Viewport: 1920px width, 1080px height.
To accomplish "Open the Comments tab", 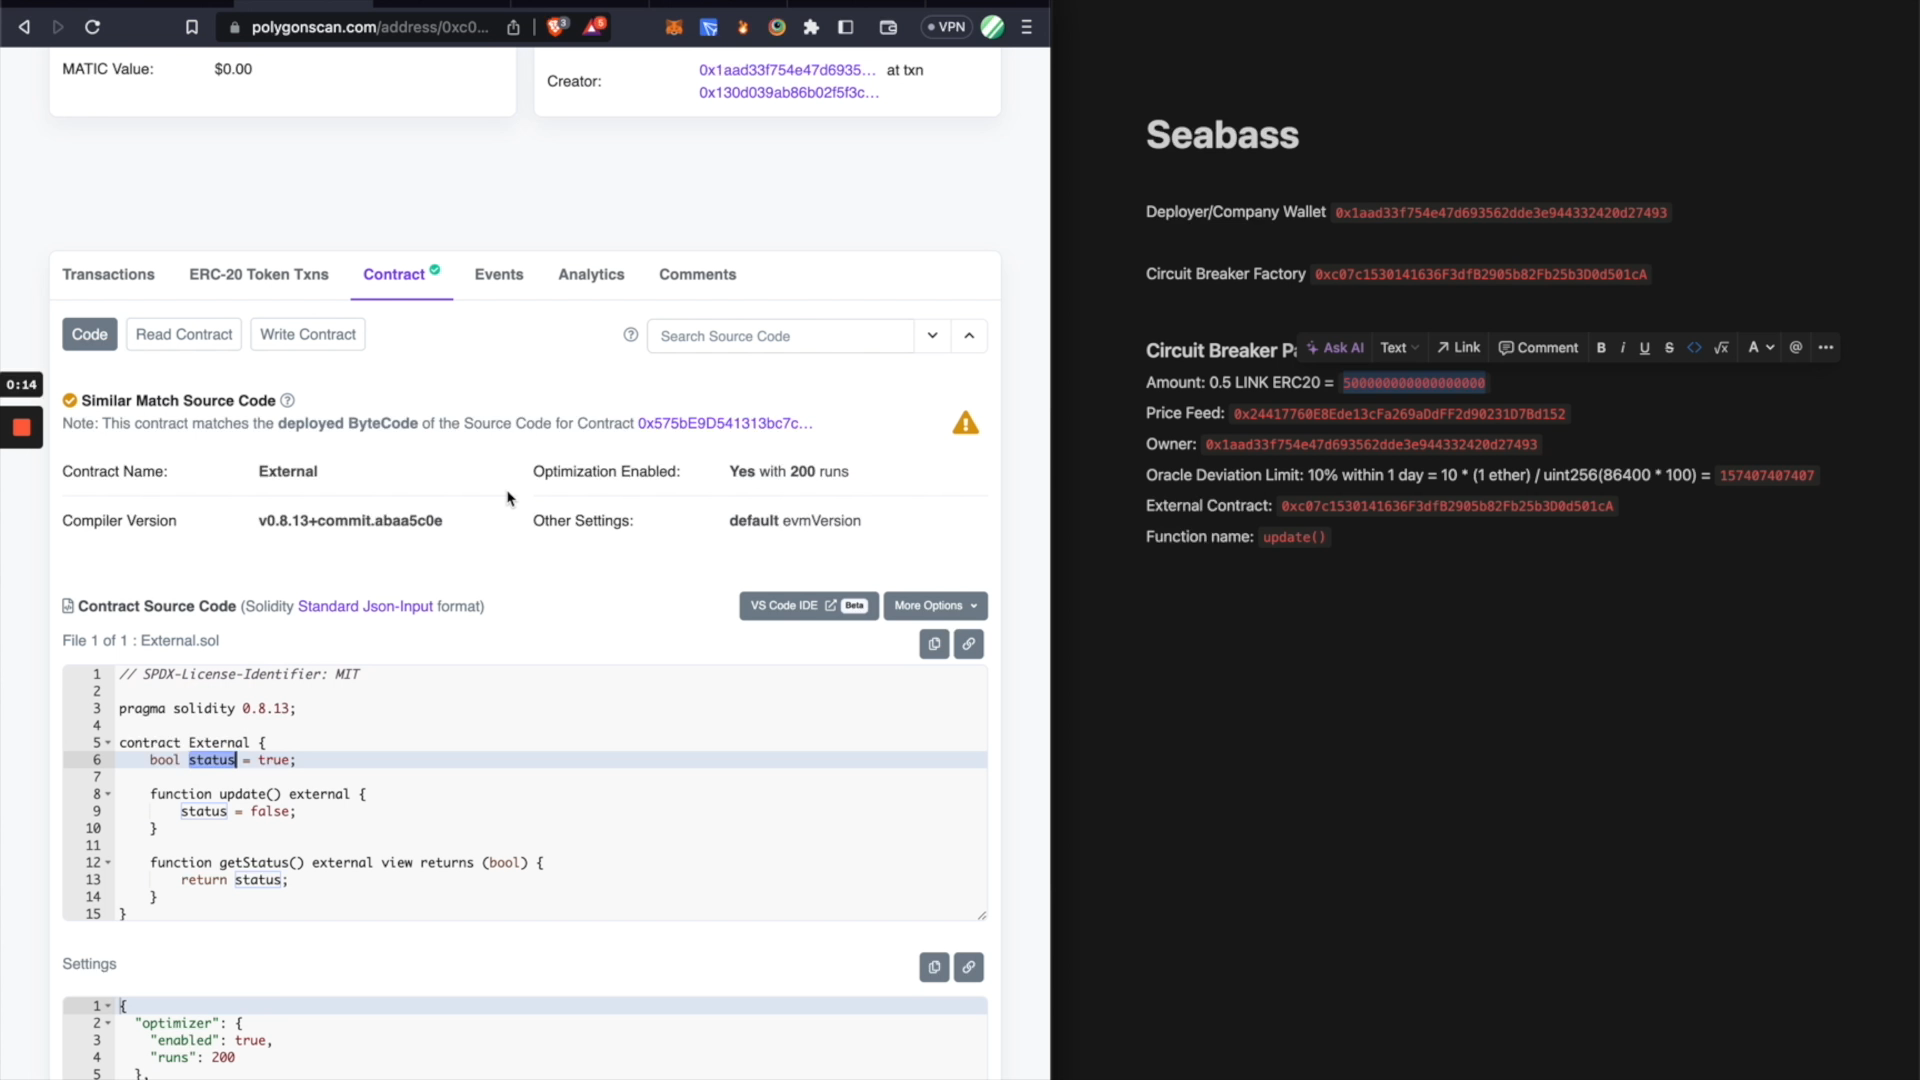I will coord(697,274).
